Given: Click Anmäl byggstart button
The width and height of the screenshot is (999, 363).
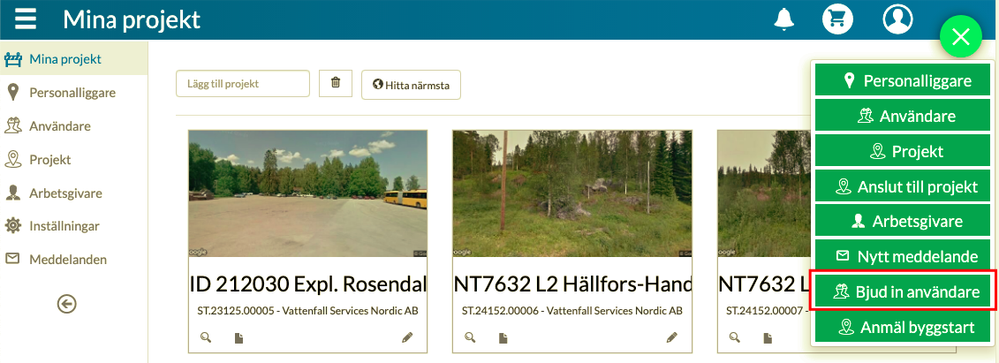Looking at the screenshot, I should tap(903, 327).
